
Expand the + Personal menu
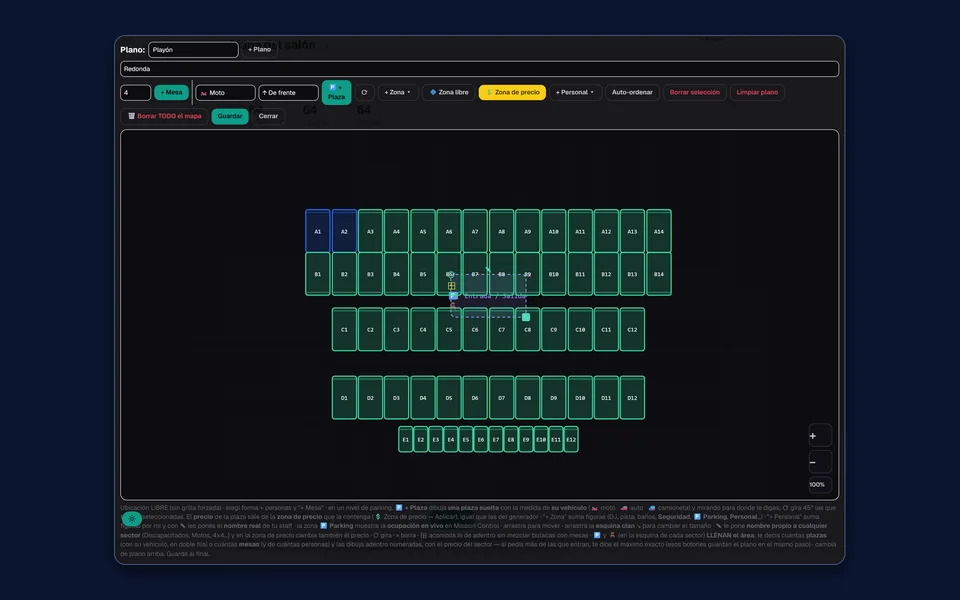[576, 92]
